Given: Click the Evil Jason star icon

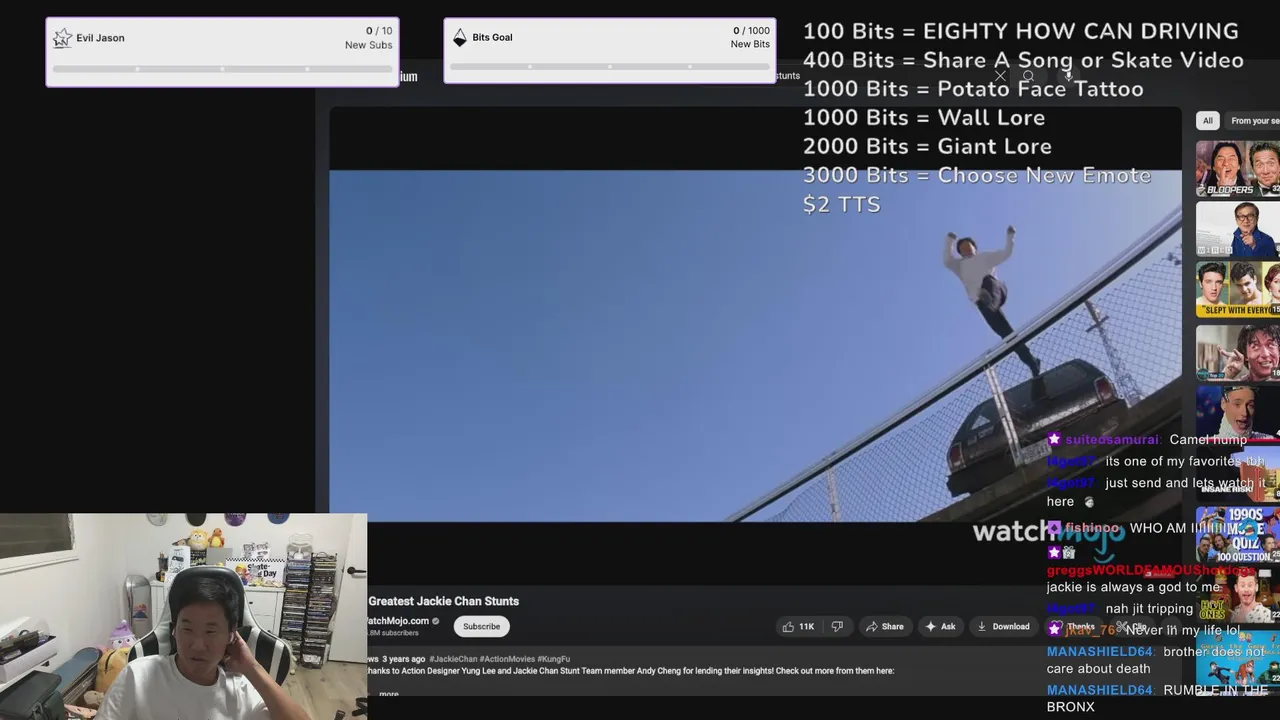Looking at the screenshot, I should tap(62, 38).
